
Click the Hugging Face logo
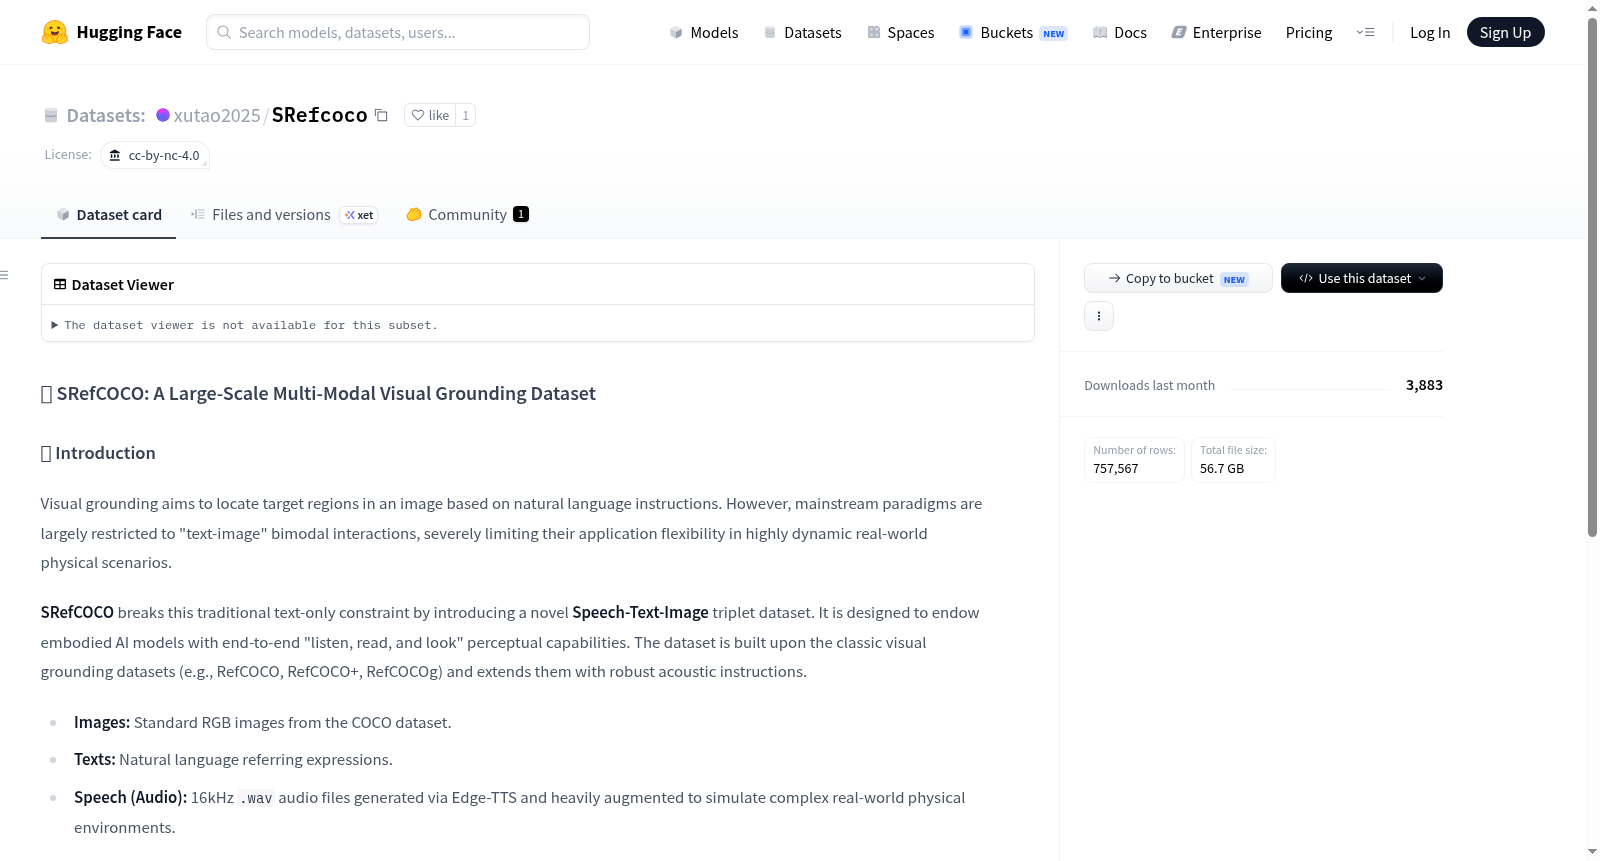pyautogui.click(x=111, y=32)
